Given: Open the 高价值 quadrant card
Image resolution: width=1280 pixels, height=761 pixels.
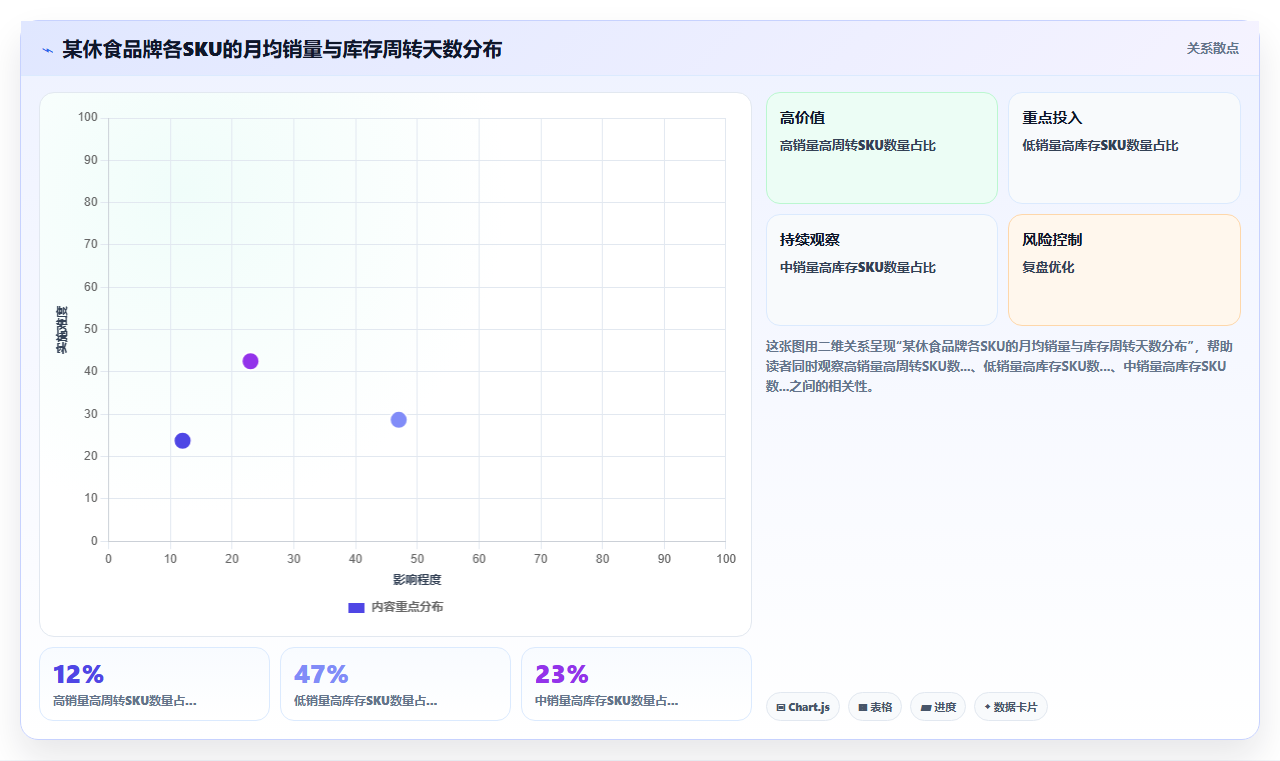Looking at the screenshot, I should point(882,148).
